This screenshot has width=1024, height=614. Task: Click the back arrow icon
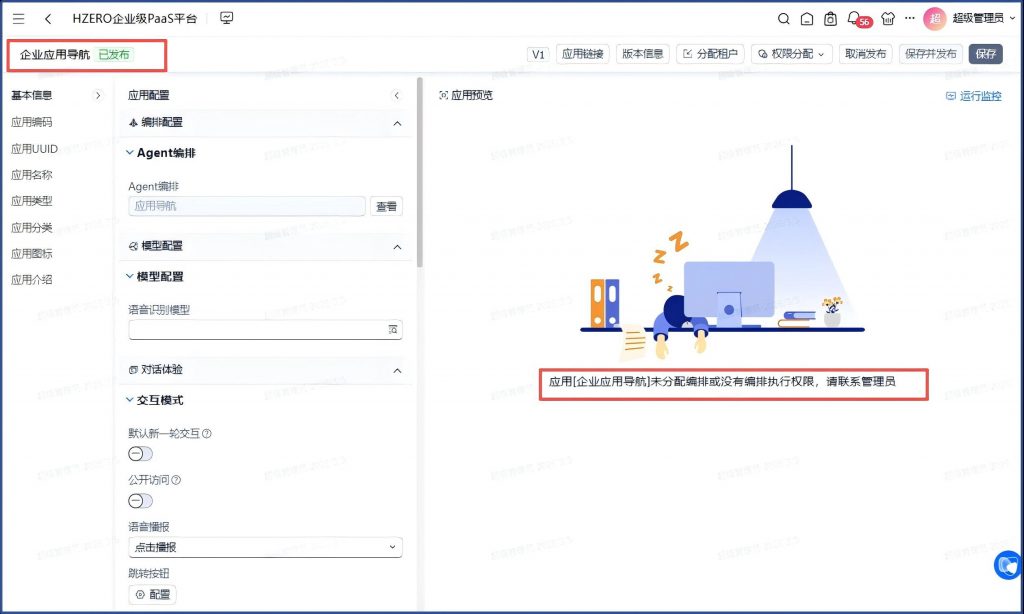[x=48, y=19]
